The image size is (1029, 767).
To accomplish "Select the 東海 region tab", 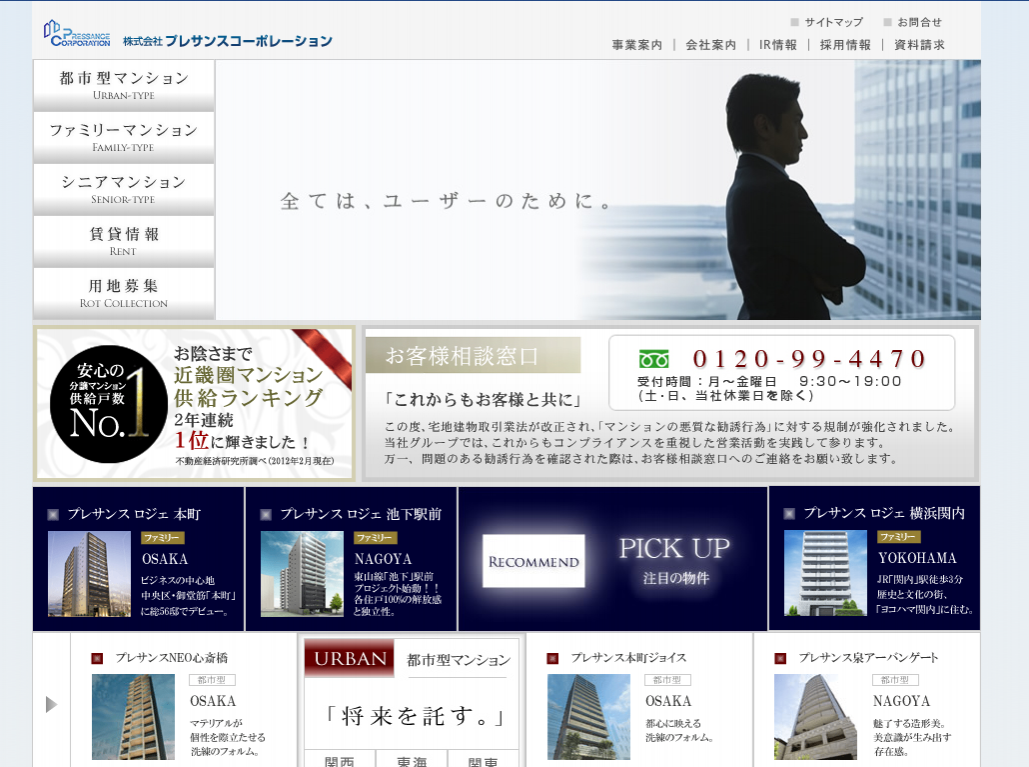I will [411, 758].
